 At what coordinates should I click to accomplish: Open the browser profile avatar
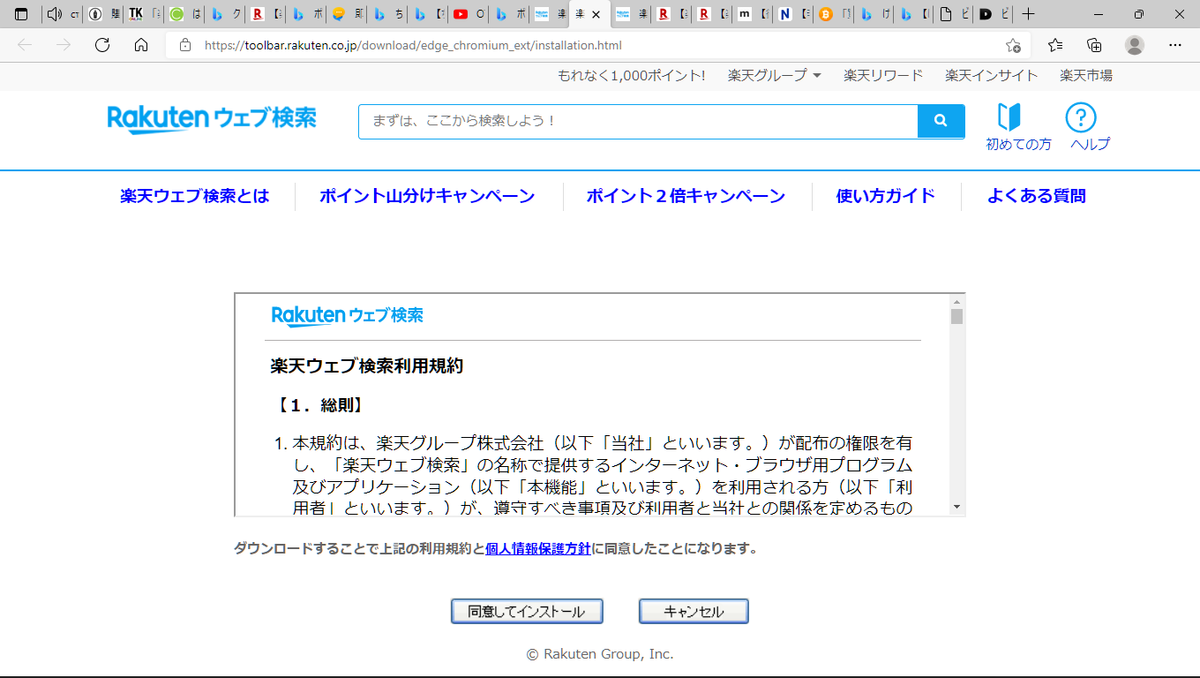pos(1134,45)
